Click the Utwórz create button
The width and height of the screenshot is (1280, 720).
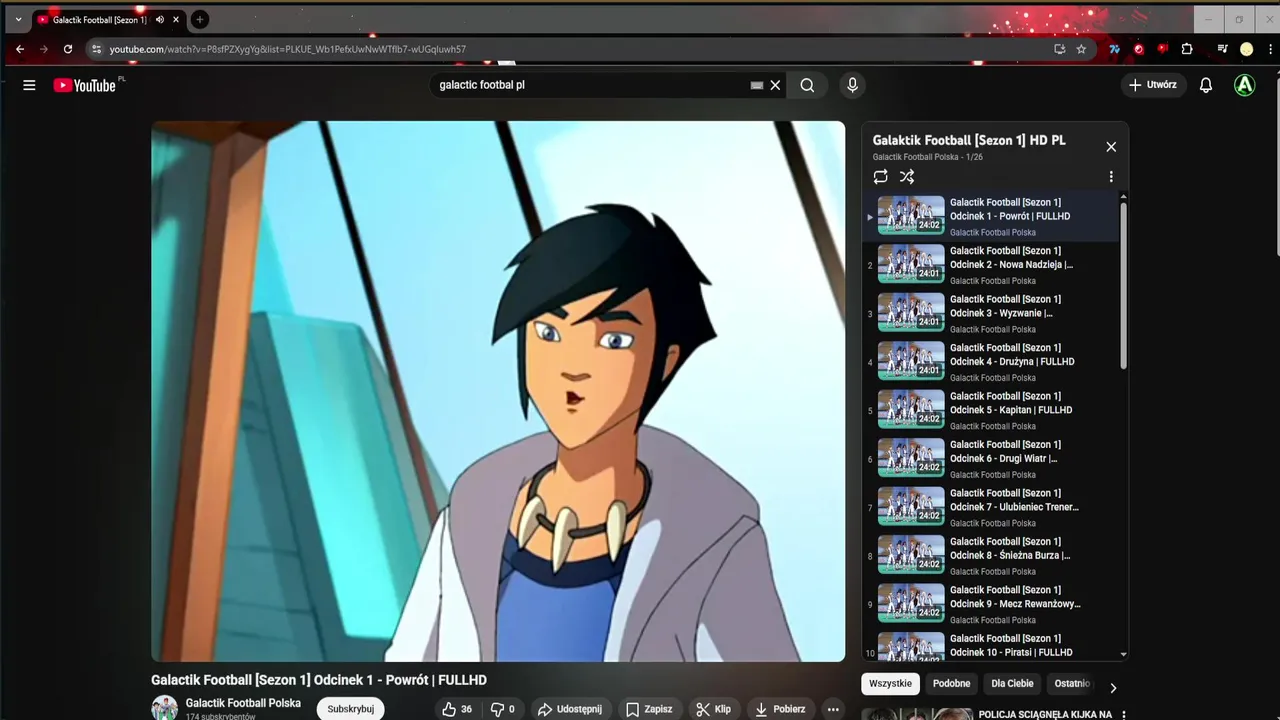[x=1152, y=85]
